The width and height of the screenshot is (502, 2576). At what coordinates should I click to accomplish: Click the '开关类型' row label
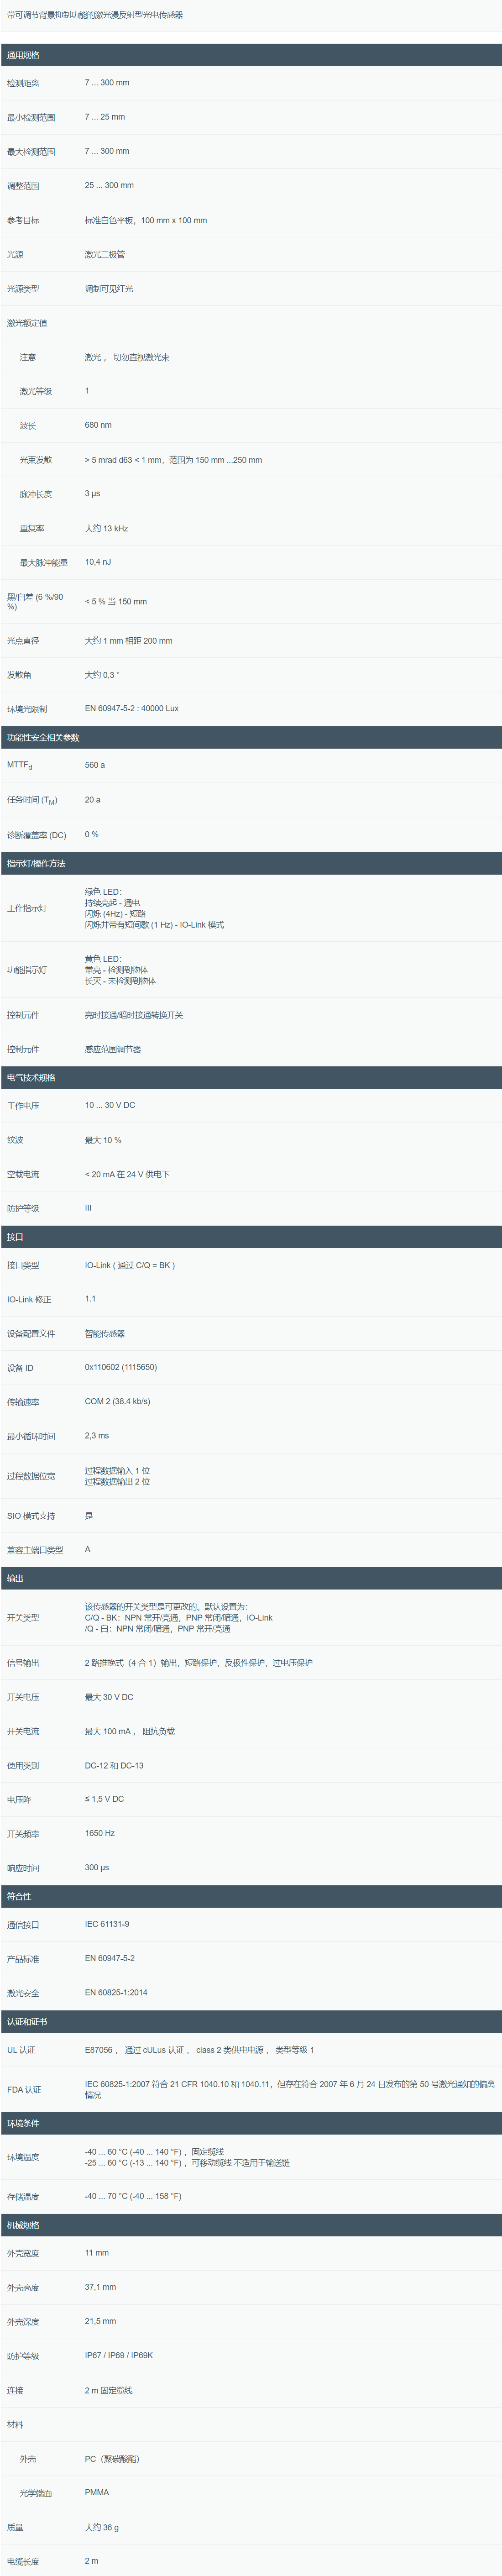[23, 1617]
